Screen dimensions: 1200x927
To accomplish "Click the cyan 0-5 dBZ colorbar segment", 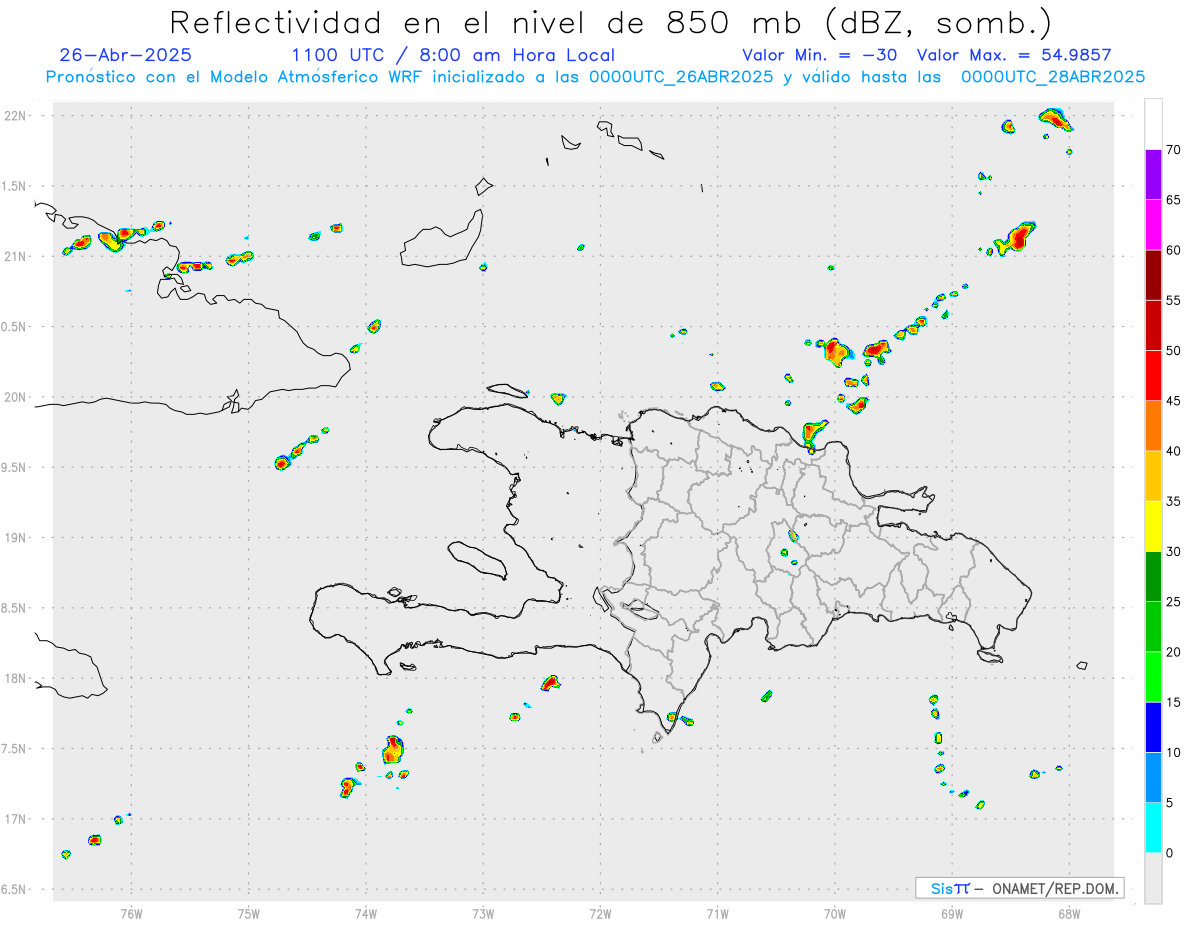I will click(x=1153, y=828).
